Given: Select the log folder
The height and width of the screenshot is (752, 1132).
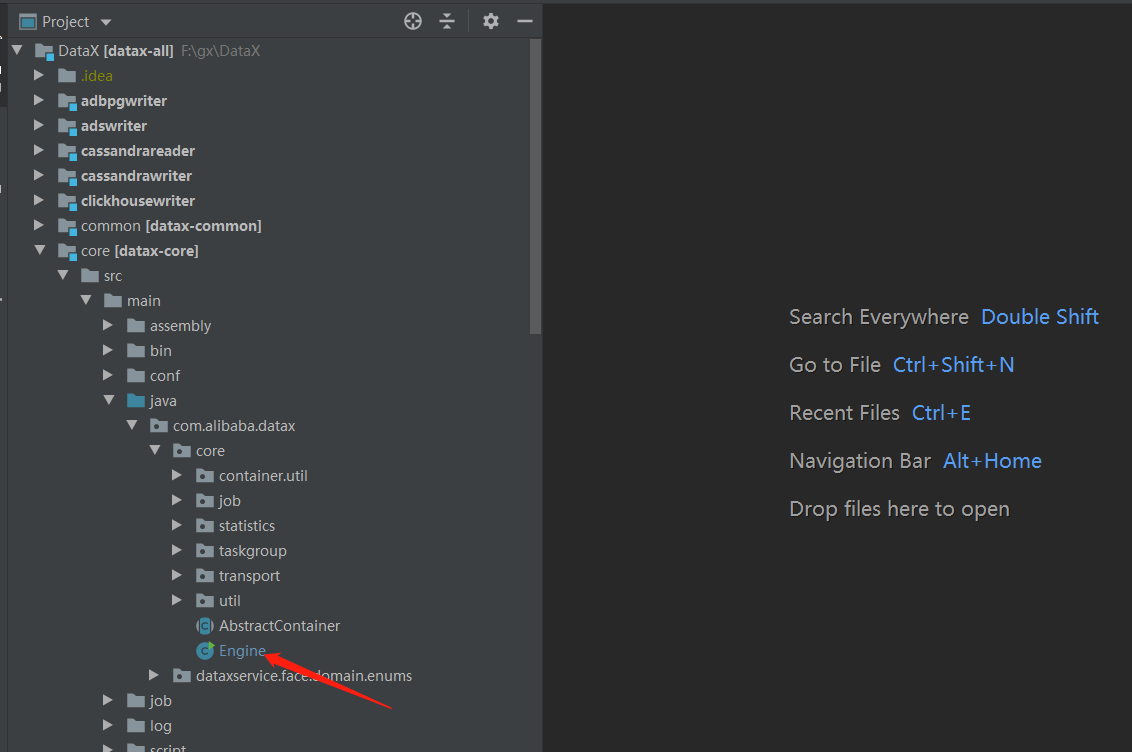Looking at the screenshot, I should point(160,726).
